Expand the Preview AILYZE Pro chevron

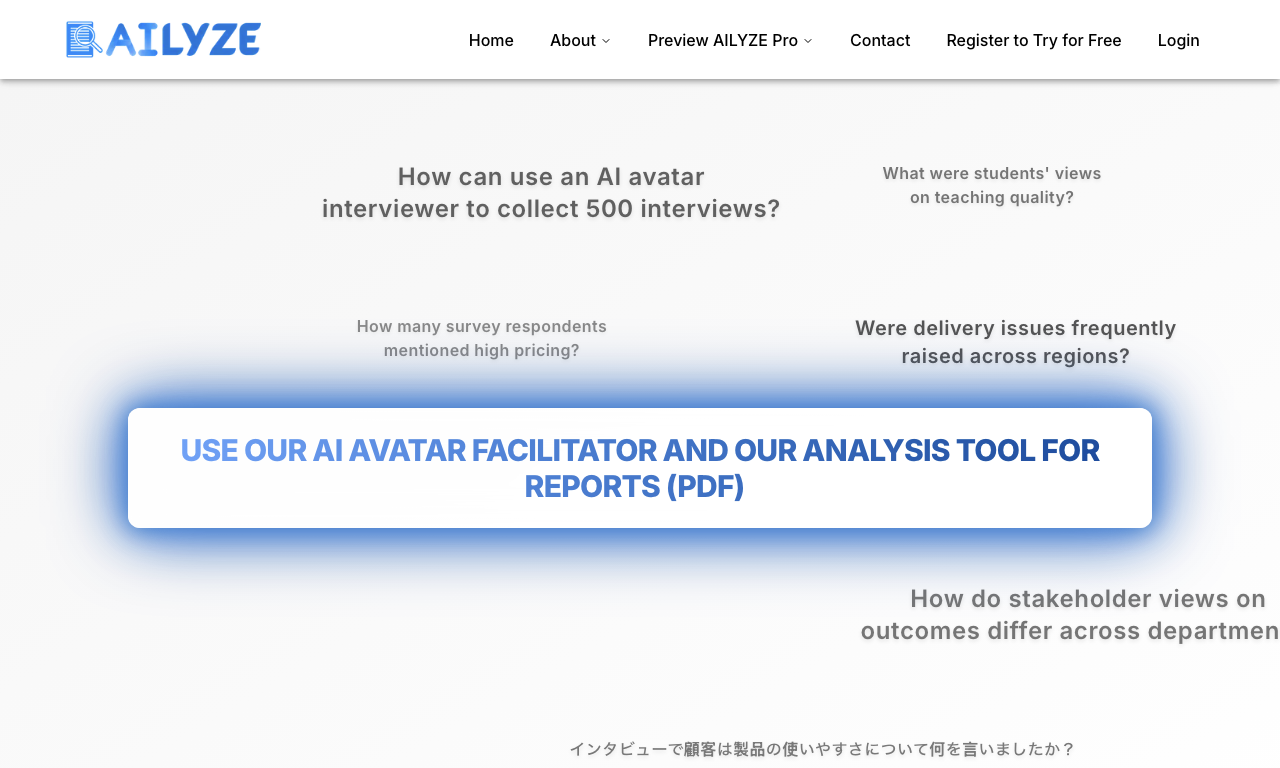click(x=808, y=41)
